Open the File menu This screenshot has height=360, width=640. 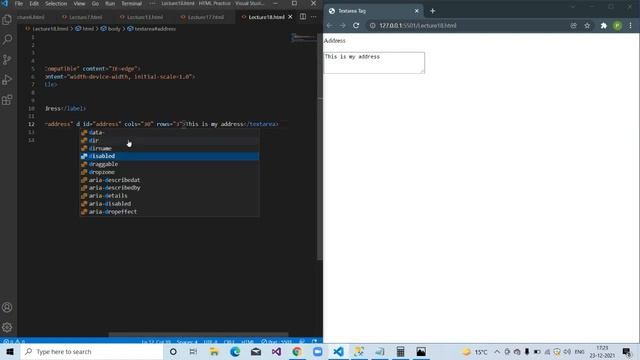click(19, 3)
